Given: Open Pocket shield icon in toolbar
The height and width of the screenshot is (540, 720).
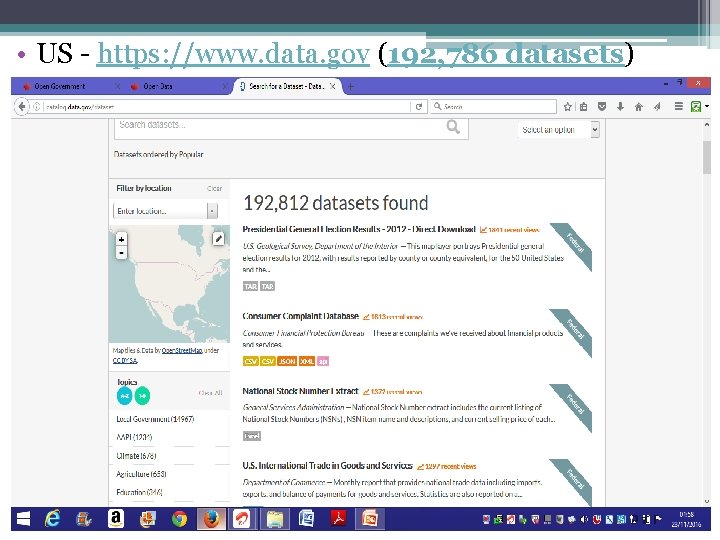Looking at the screenshot, I should click(602, 107).
